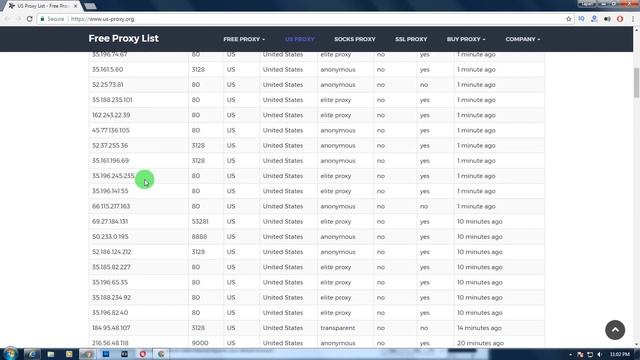Screen dimensions: 640x360
Task: Bookmark this page with the star icon
Action: click(x=569, y=19)
